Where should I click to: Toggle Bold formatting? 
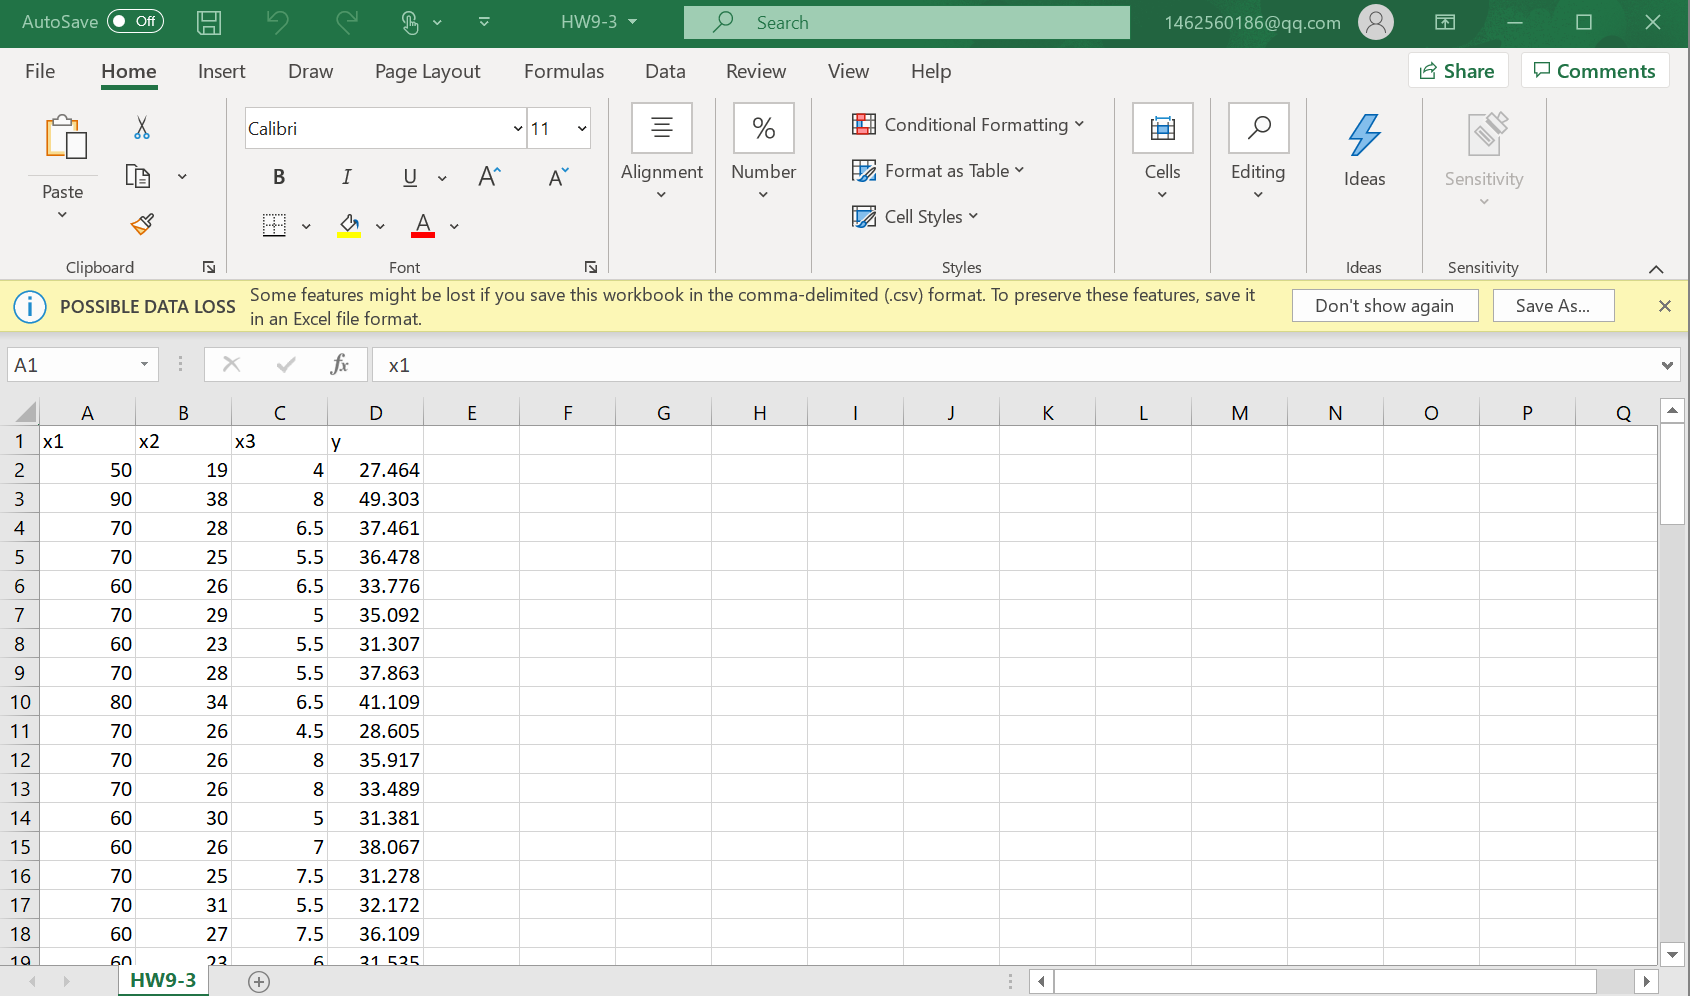(x=279, y=177)
